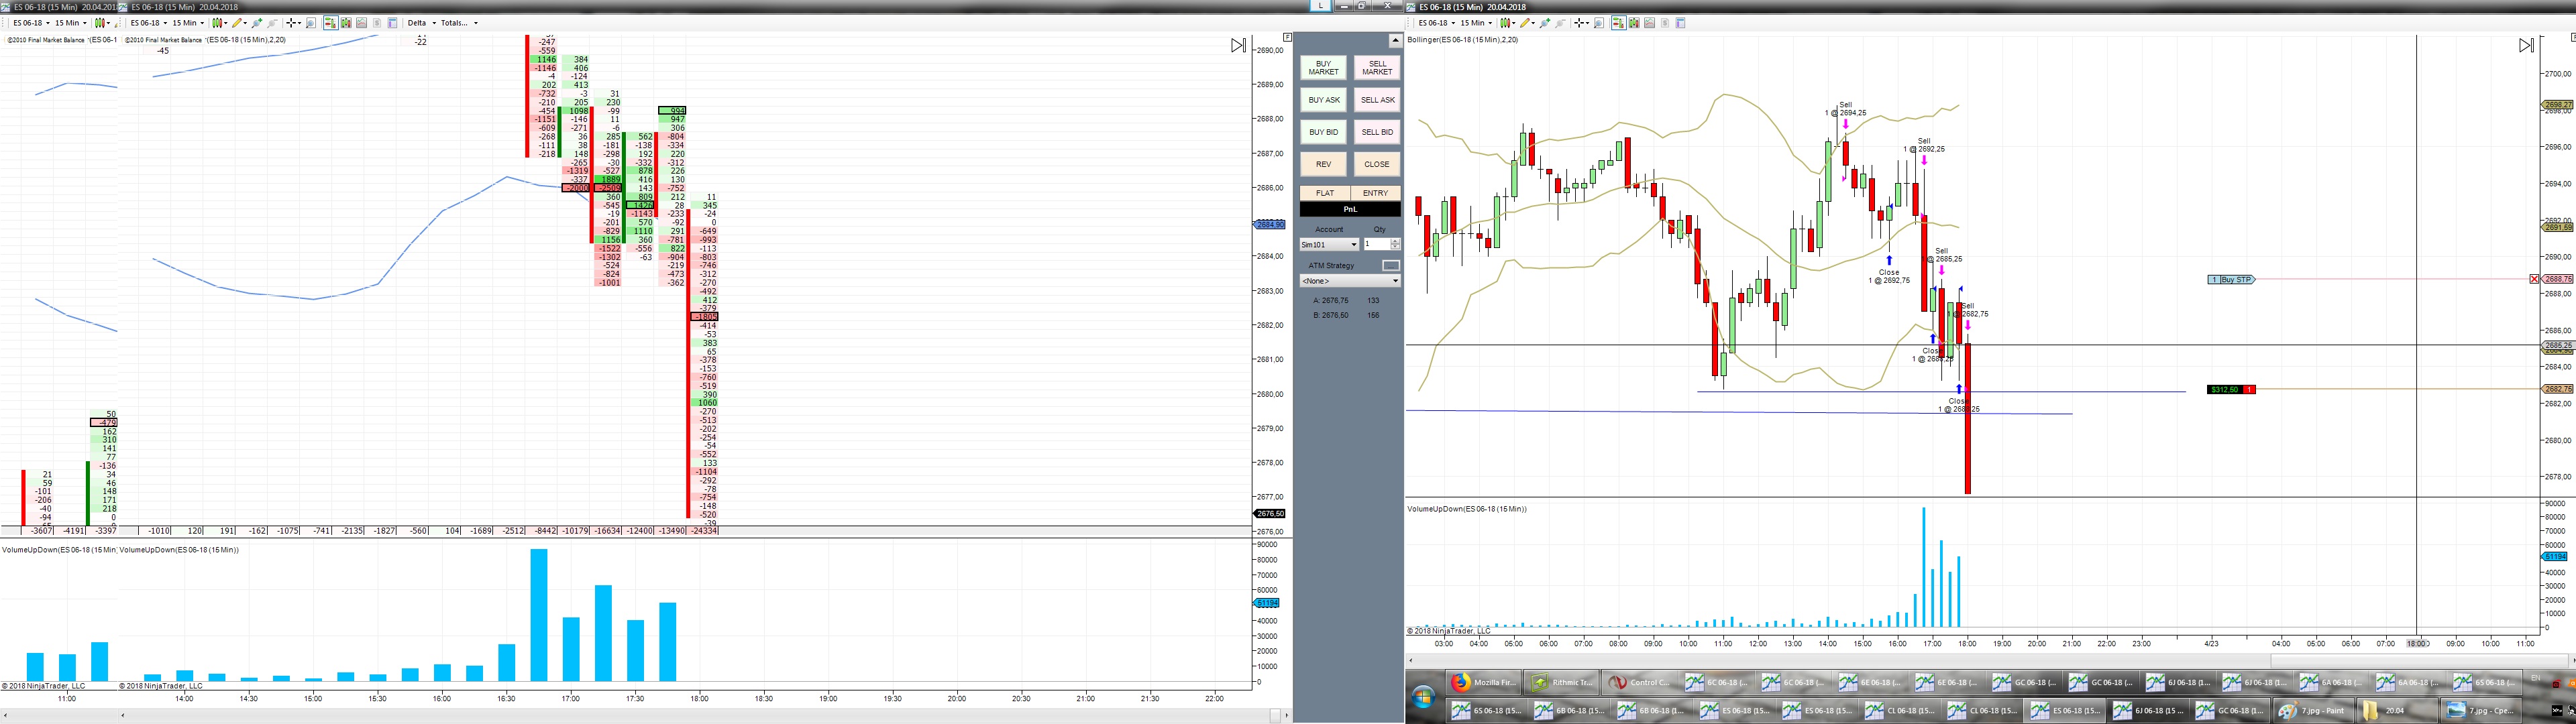Toggle the L link button in title bar

point(1321,6)
